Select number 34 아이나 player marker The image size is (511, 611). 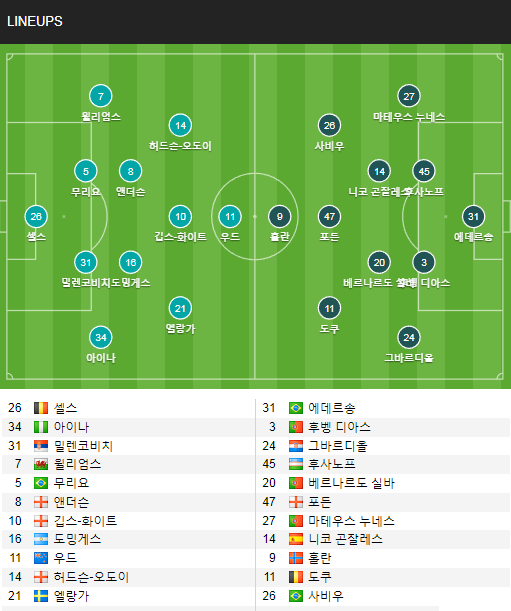[x=101, y=337]
